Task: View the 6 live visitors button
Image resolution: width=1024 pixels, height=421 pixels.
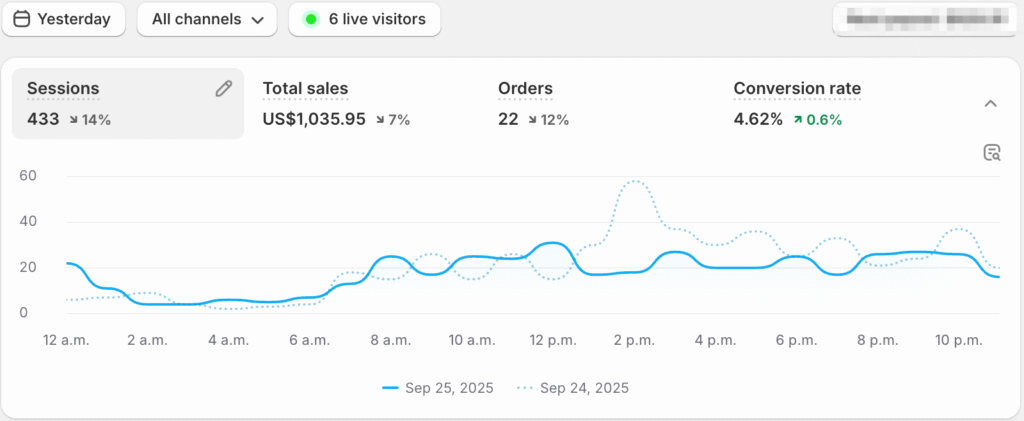Action: (365, 19)
